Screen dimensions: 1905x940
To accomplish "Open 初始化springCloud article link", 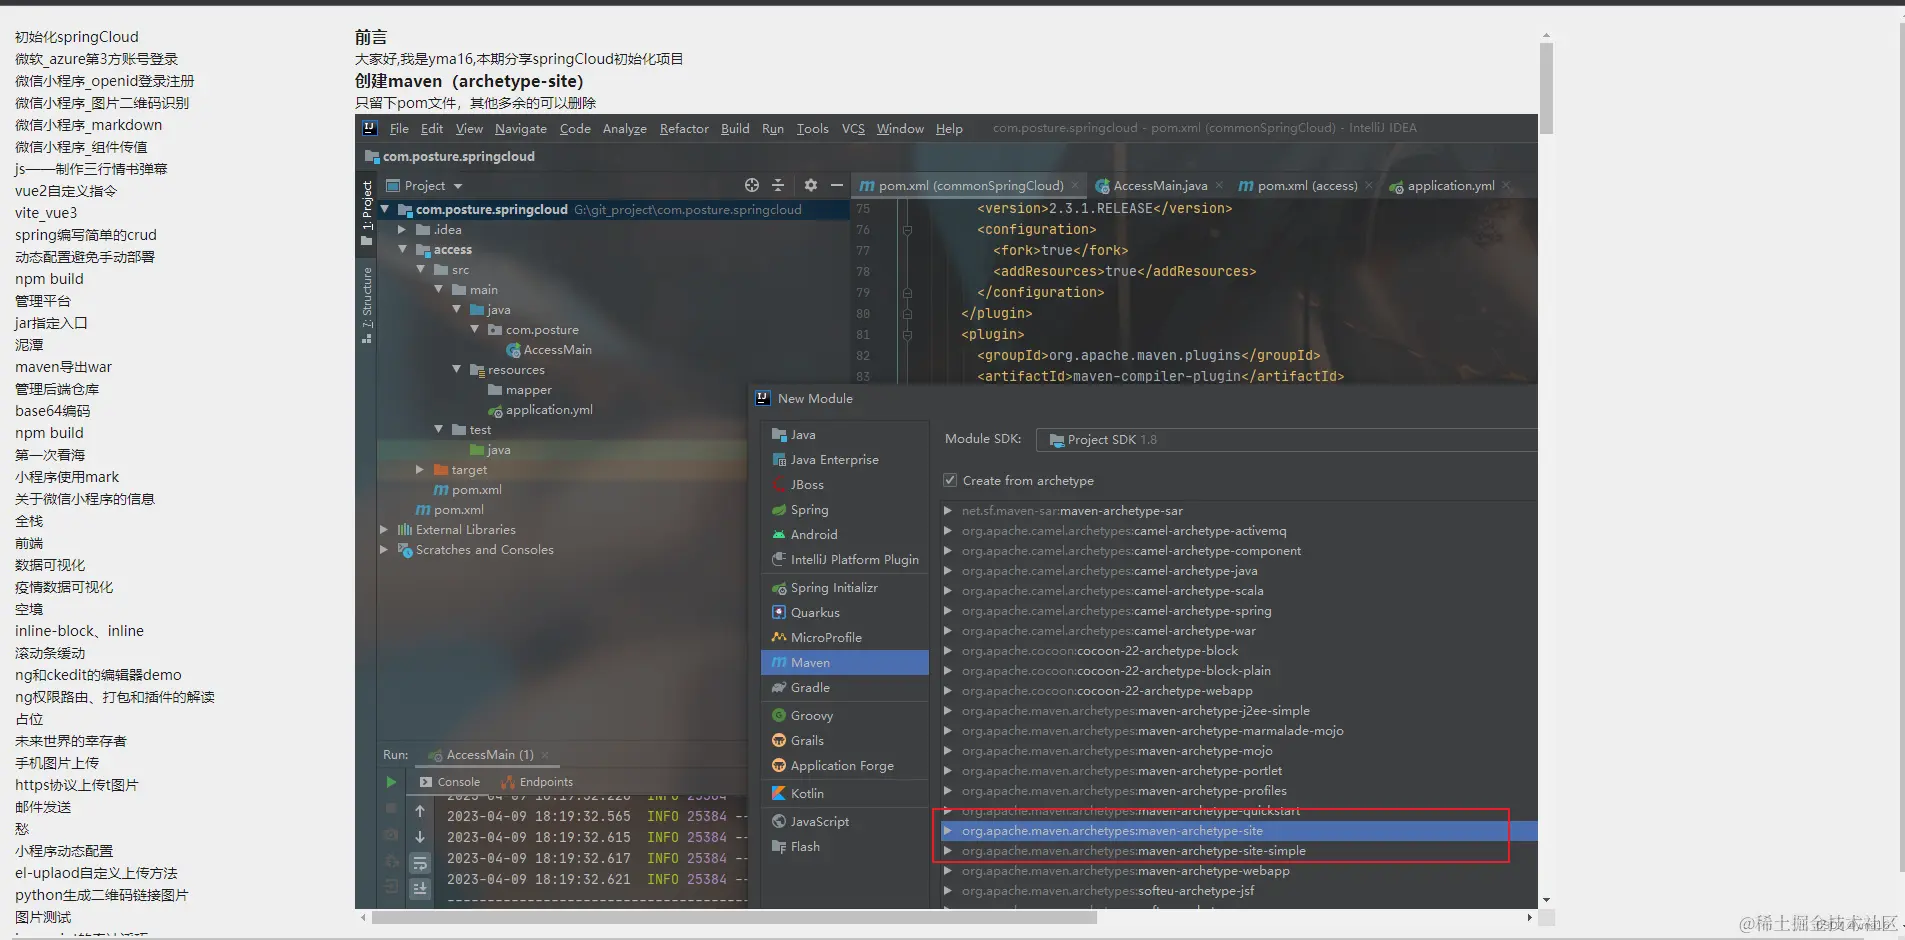I will coord(77,37).
